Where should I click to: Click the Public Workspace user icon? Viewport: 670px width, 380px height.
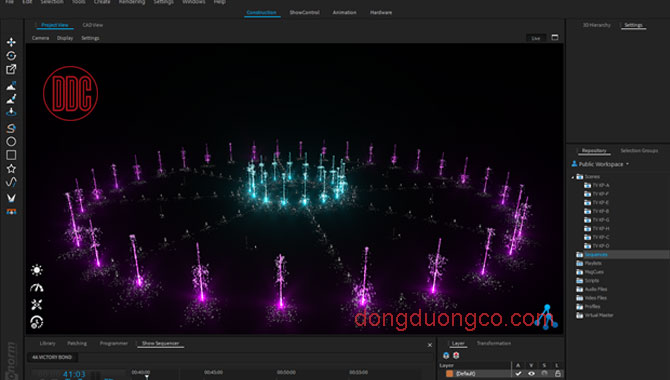tap(574, 164)
